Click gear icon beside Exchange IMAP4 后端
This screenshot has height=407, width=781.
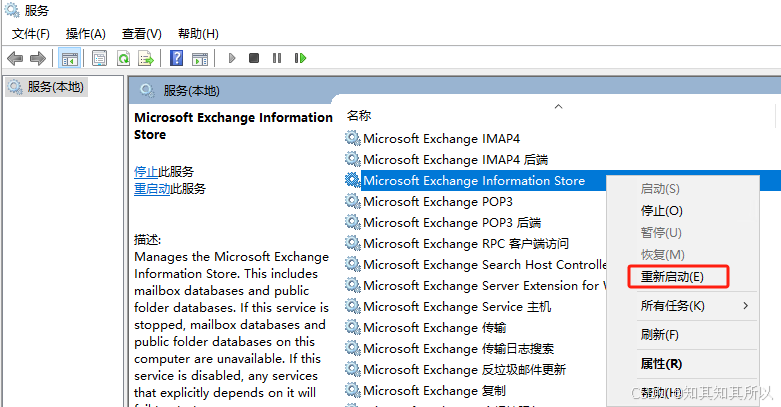(353, 159)
